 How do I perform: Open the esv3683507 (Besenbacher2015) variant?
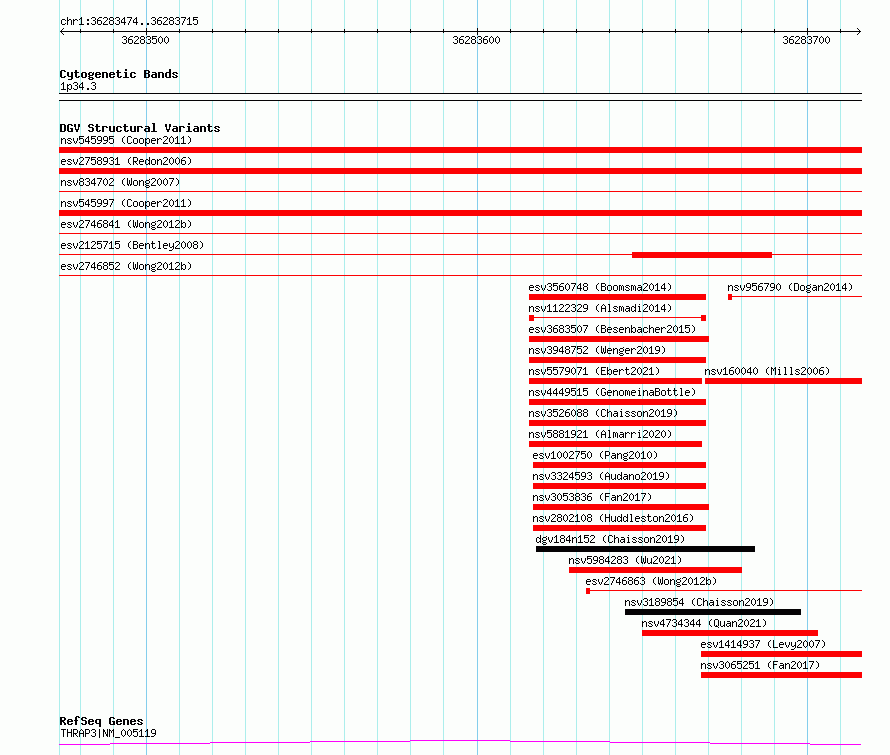pyautogui.click(x=612, y=329)
